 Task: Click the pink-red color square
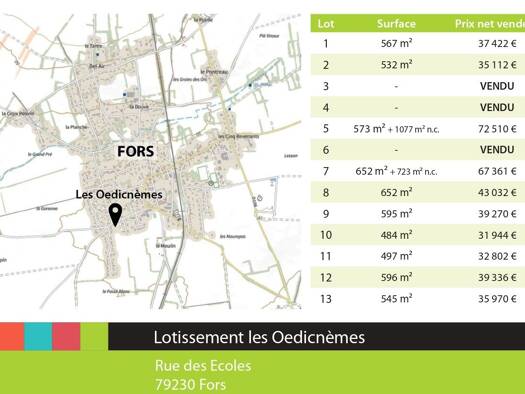click(66, 336)
